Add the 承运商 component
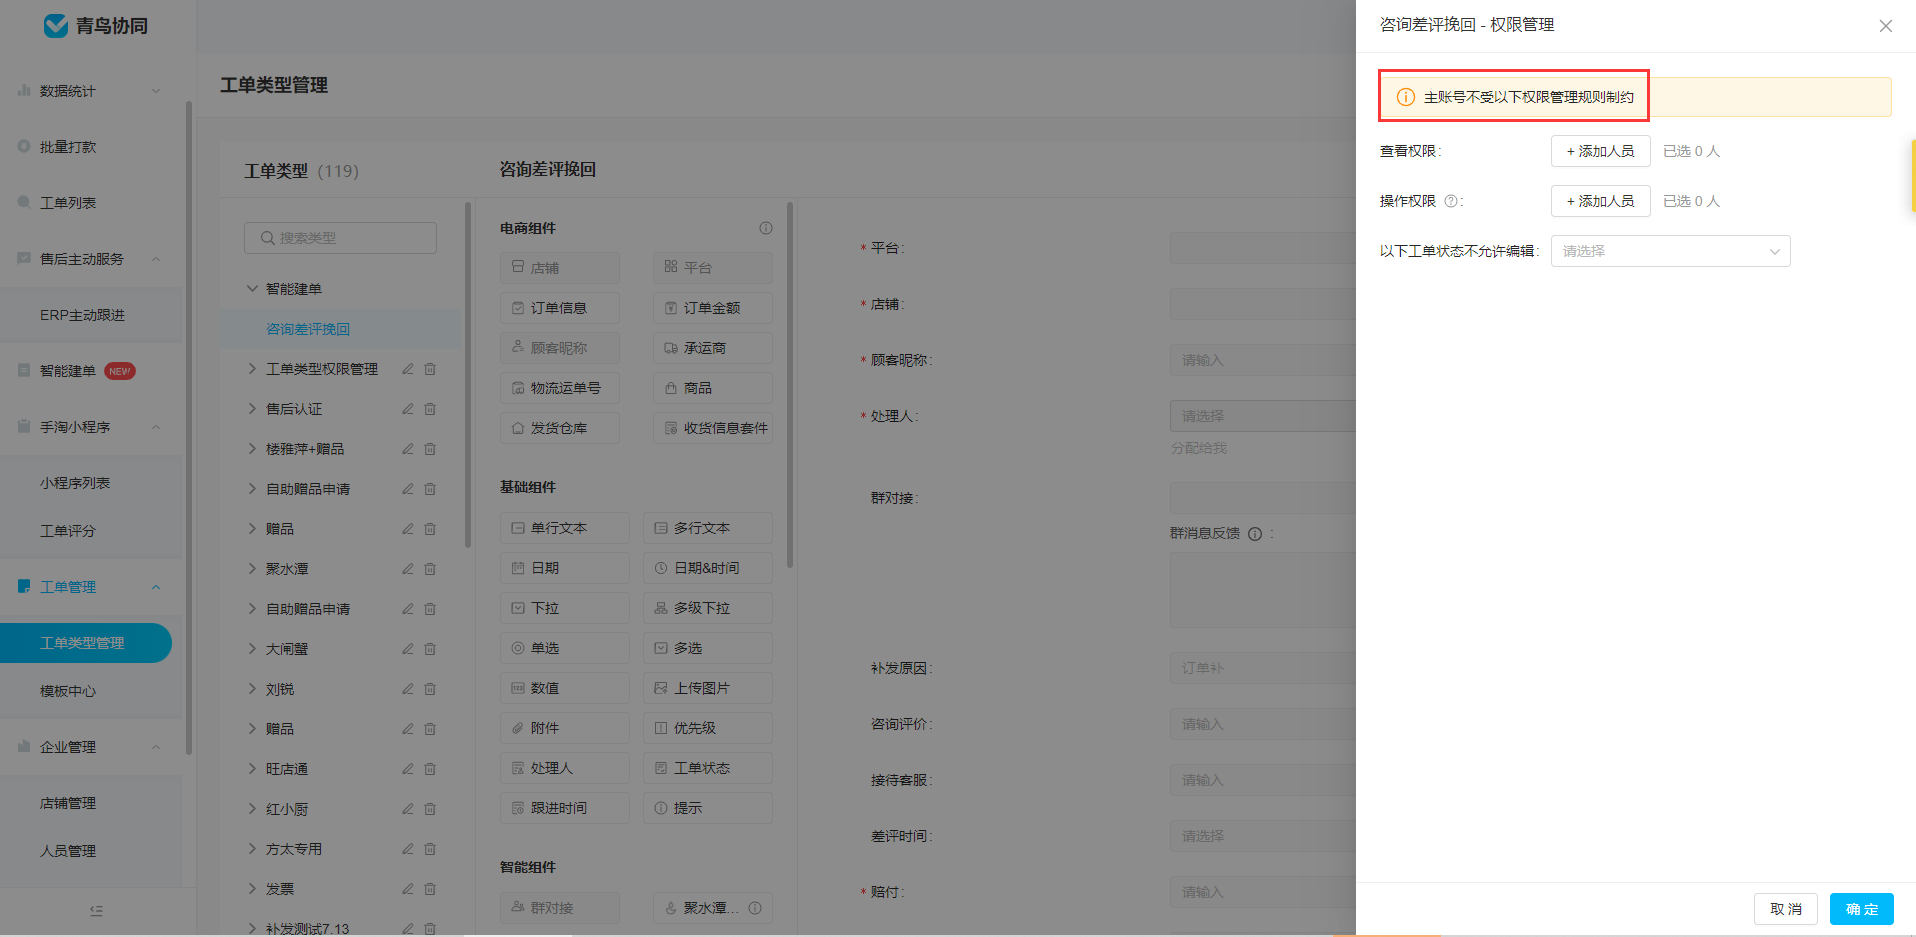1916x937 pixels. [713, 348]
